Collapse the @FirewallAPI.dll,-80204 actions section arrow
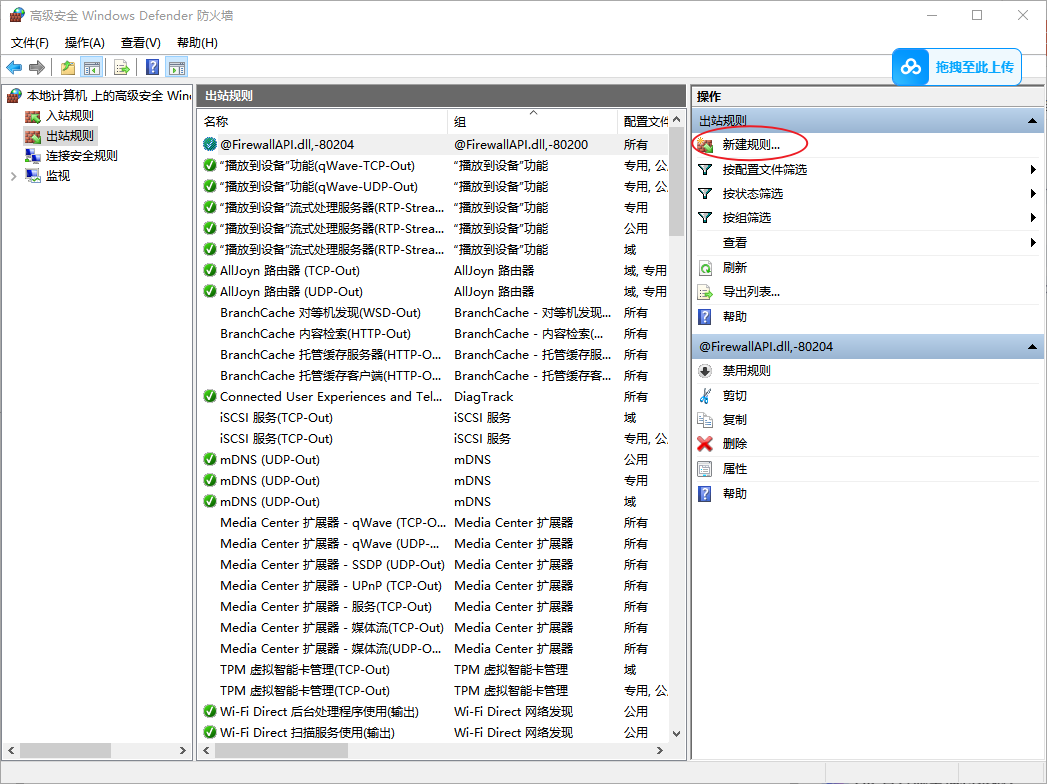This screenshot has width=1047, height=784. click(x=1032, y=347)
